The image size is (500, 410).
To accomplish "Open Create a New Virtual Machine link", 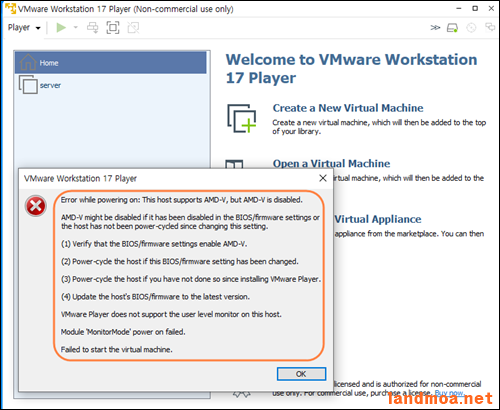I will pyautogui.click(x=348, y=108).
